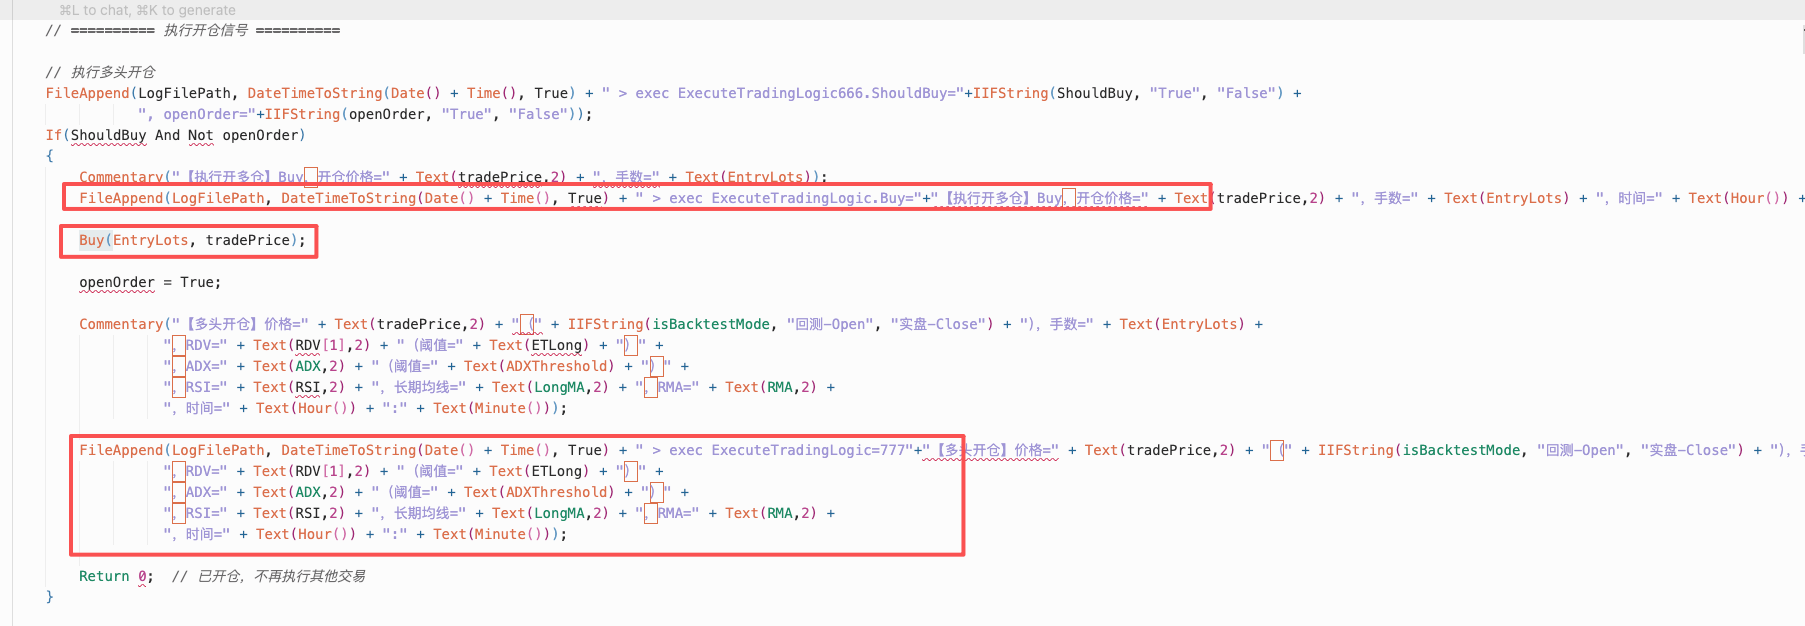
Task: Click the '⌘L to chat, ⌘K to generate' hint
Action: [x=147, y=10]
